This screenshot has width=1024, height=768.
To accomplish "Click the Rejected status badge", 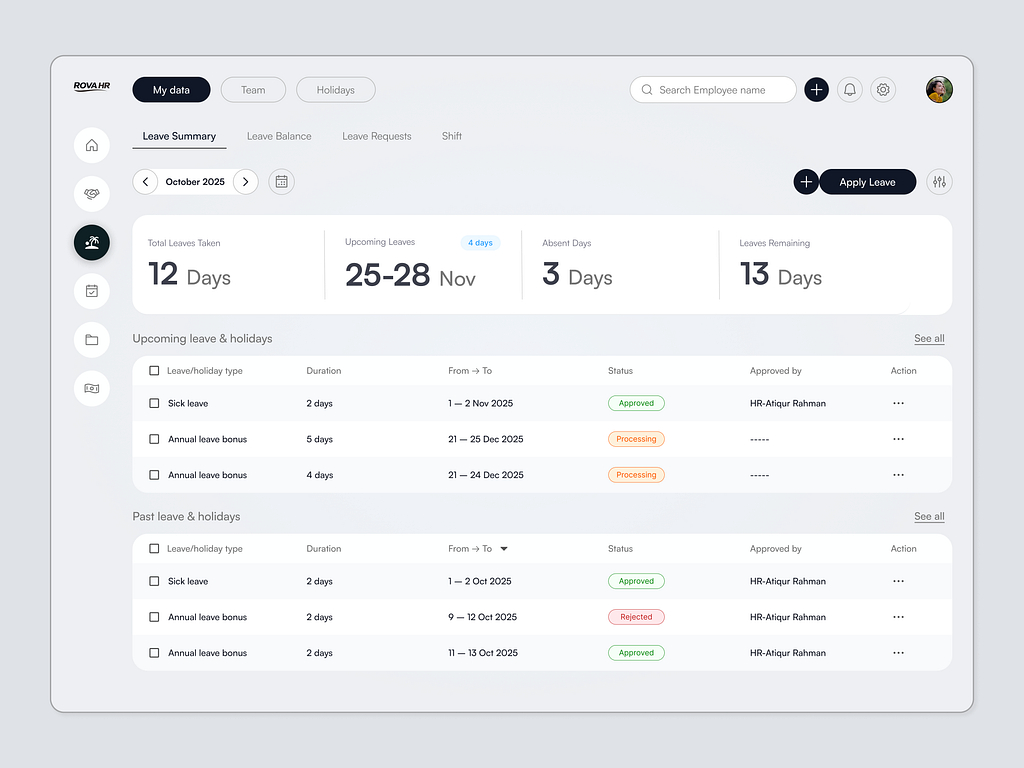I will (636, 617).
